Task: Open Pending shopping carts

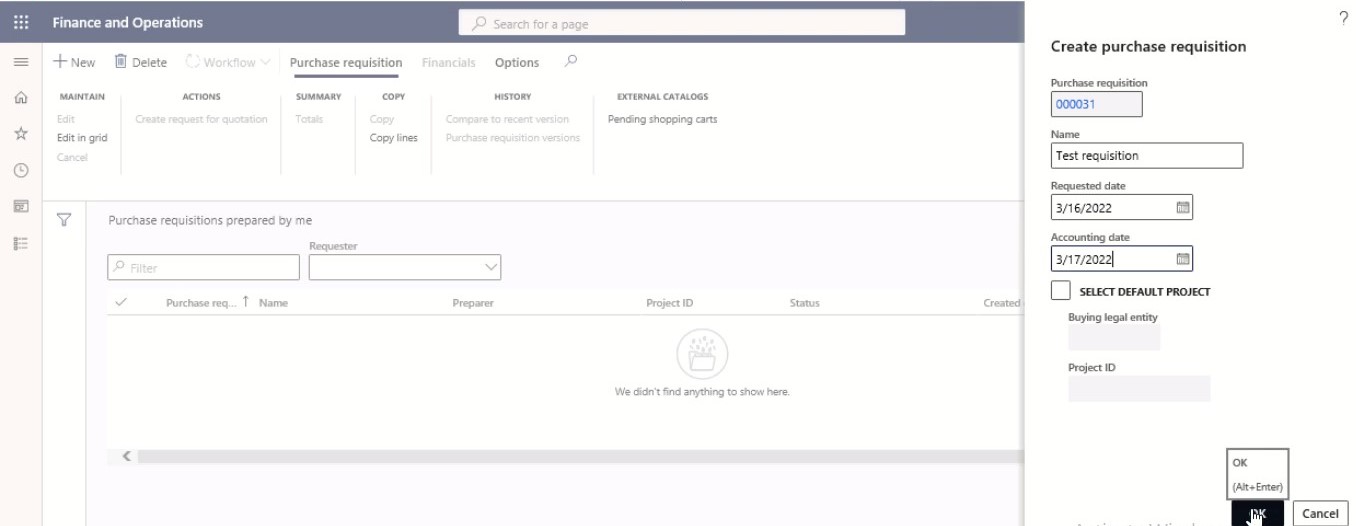Action: 662,119
